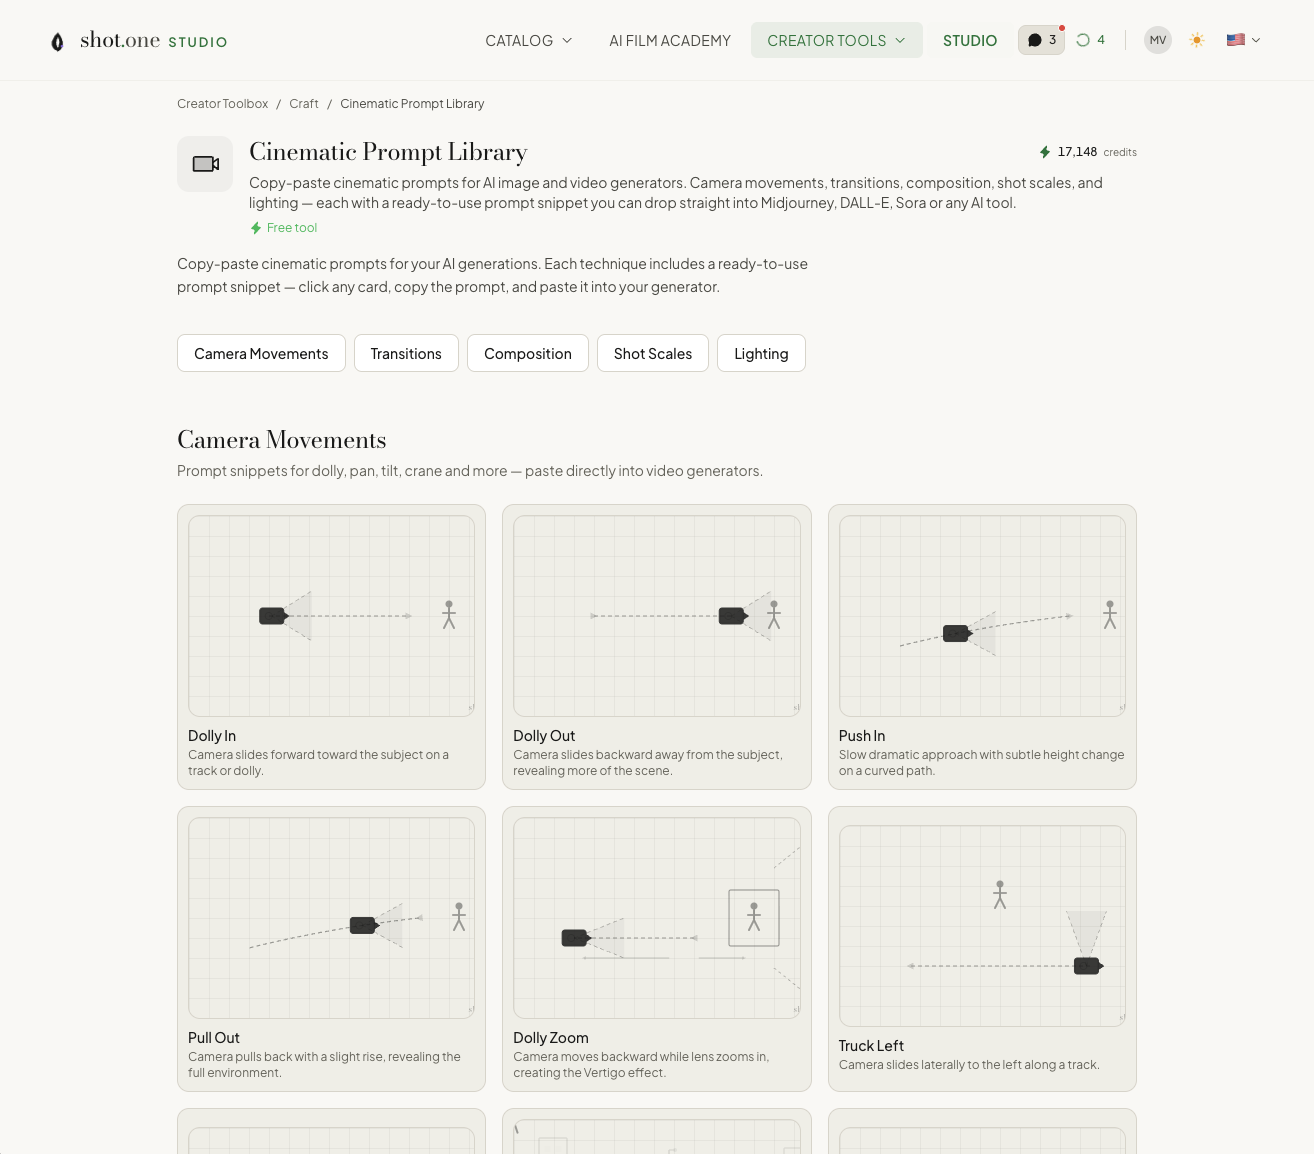Screen dimensions: 1314x1154
Task: Click the Cinematic Prompt Library breadcrumb
Action: coord(412,104)
